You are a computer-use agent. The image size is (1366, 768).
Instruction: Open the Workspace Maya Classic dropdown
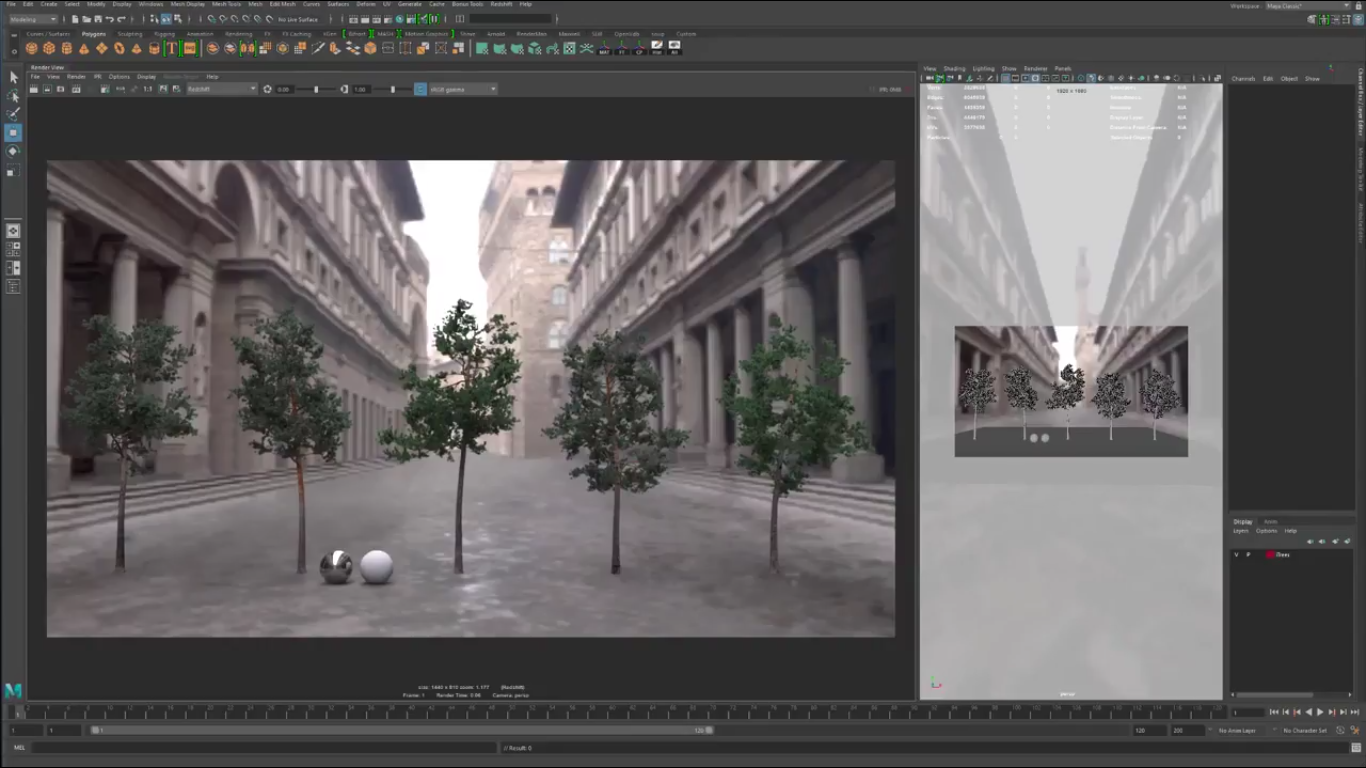pos(1308,6)
